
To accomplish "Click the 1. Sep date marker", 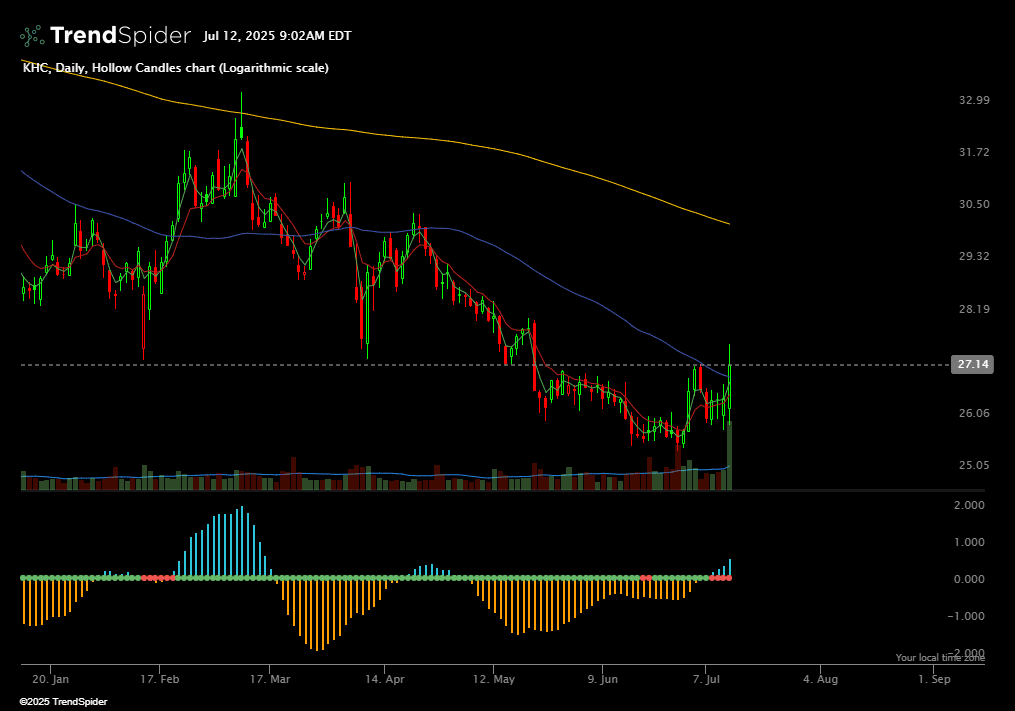I will click(x=934, y=679).
